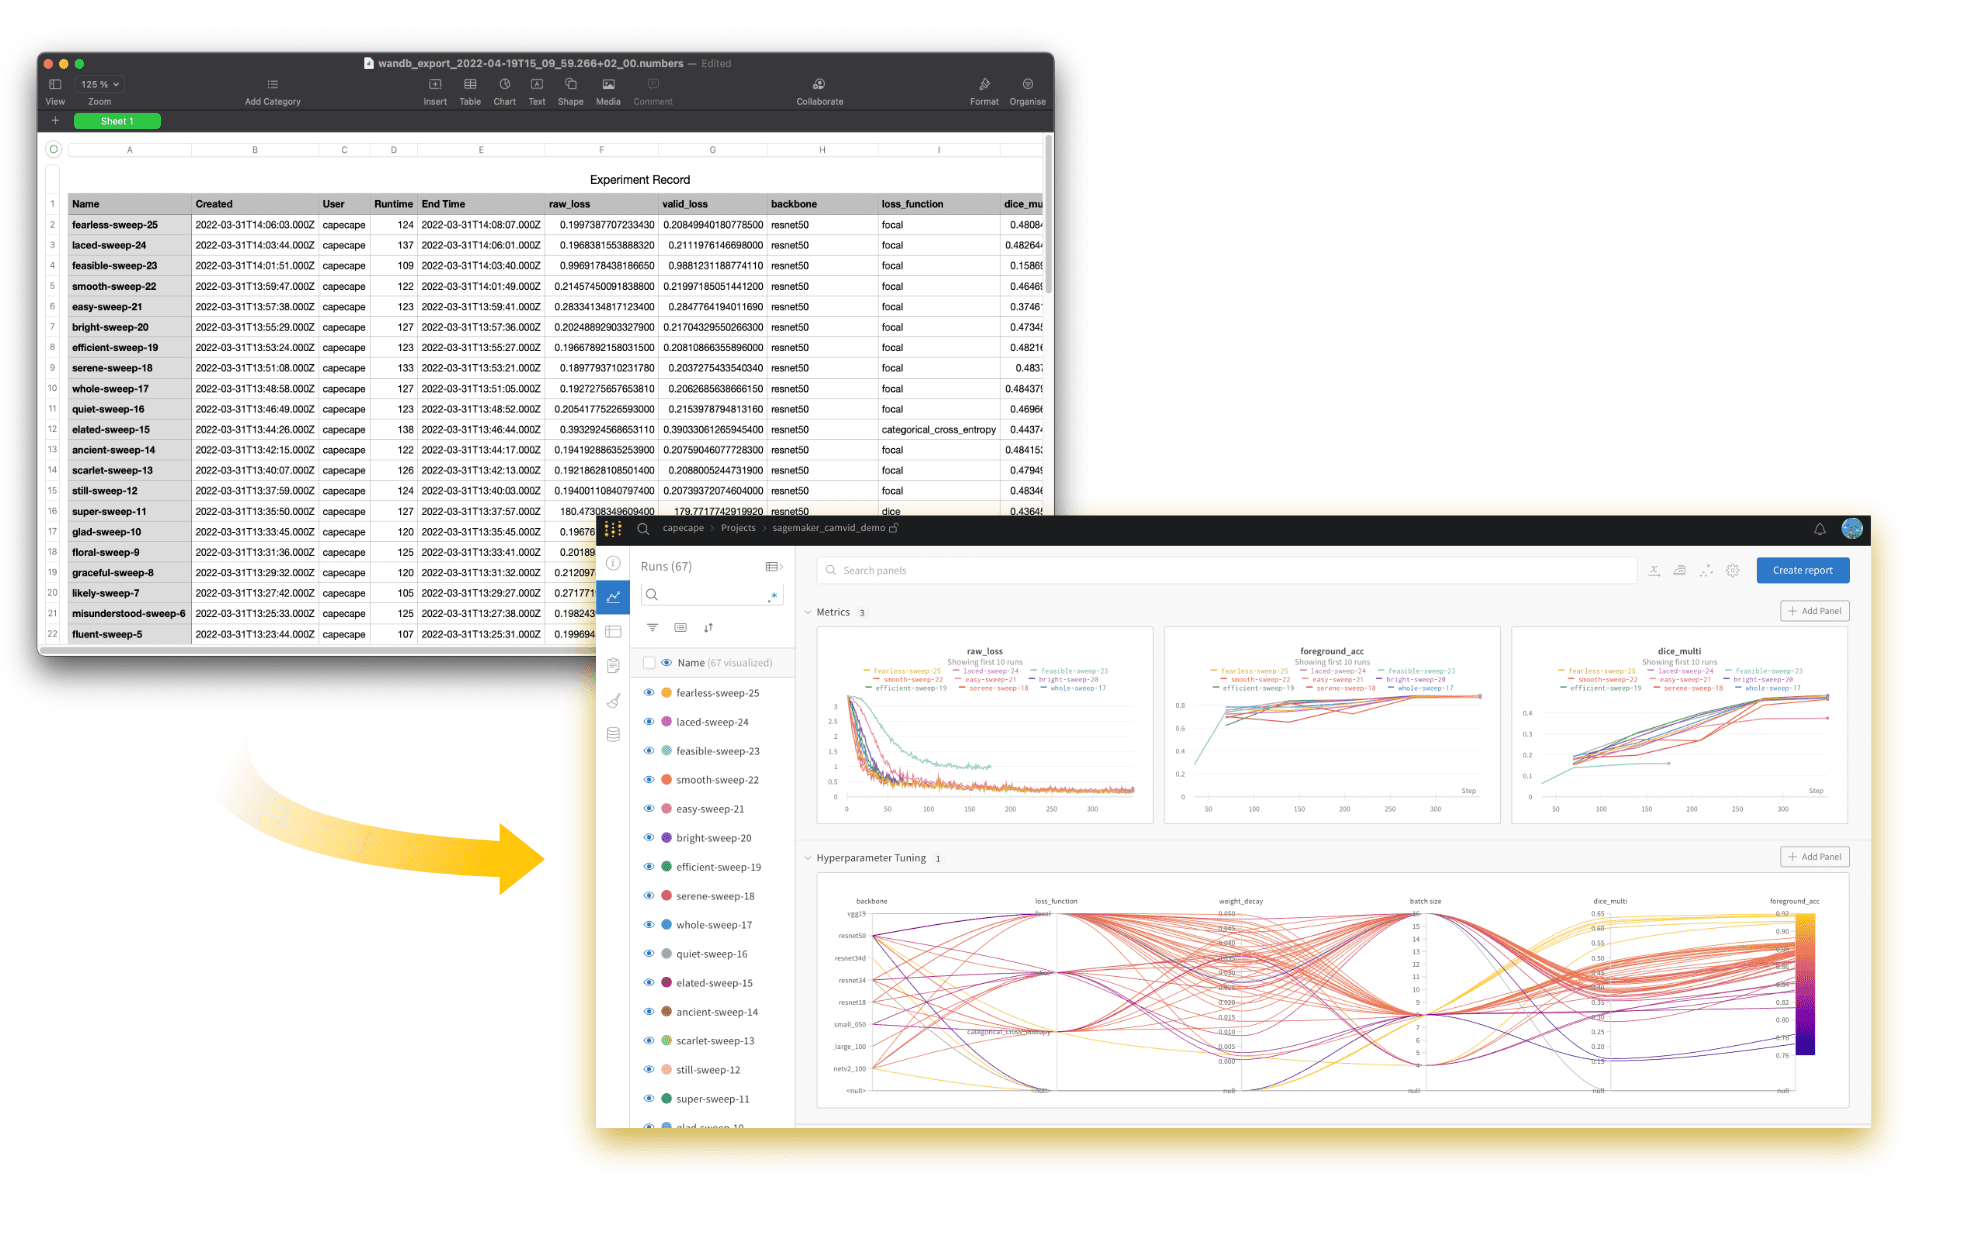Hide the bright-sweep-20 run
The height and width of the screenshot is (1237, 1962).
click(x=648, y=838)
